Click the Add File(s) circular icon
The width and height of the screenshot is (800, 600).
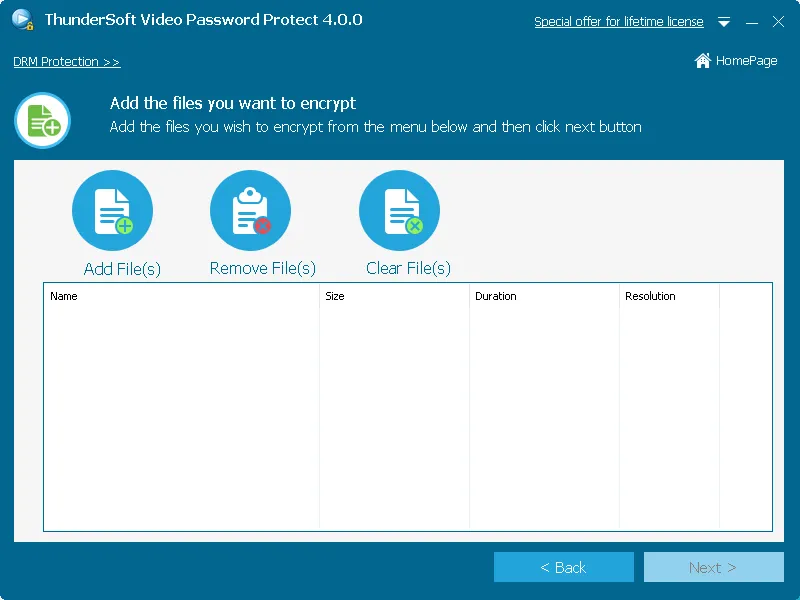tap(112, 211)
